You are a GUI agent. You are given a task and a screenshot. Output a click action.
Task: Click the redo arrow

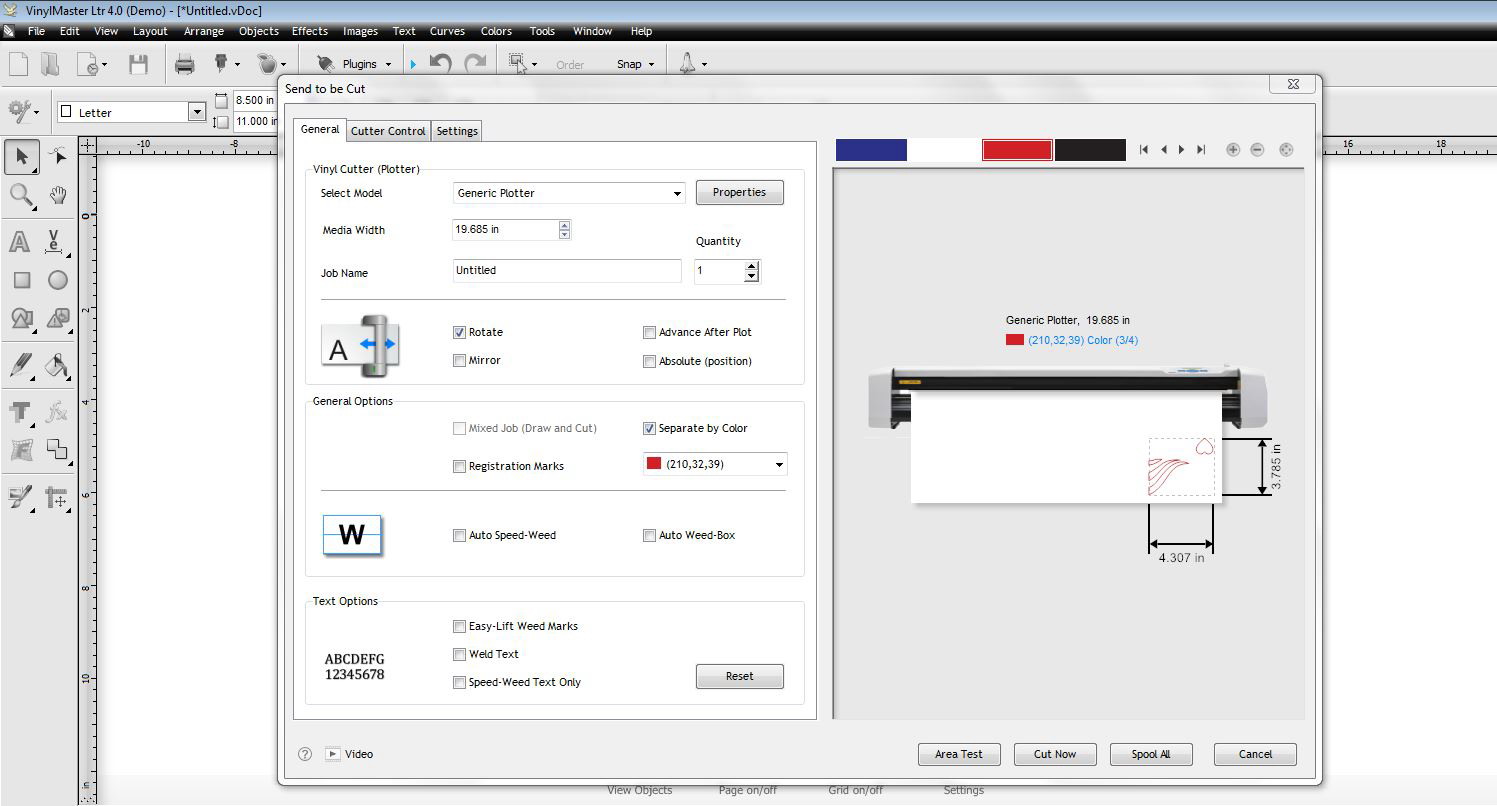click(x=475, y=63)
